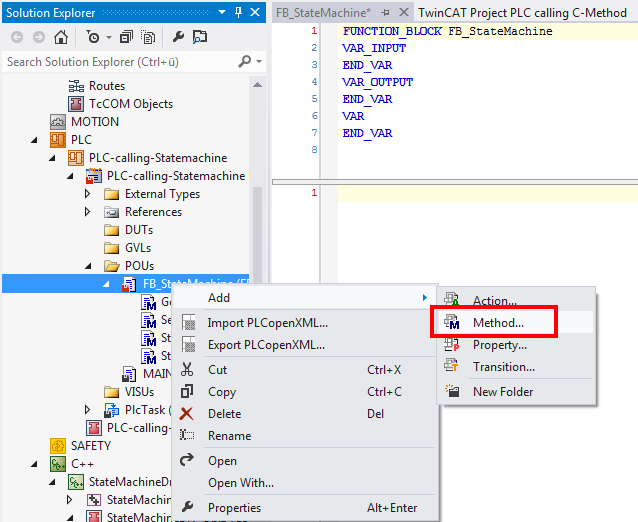This screenshot has height=522, width=638.
Task: Click the C++ node icon
Action: pyautogui.click(x=58, y=464)
